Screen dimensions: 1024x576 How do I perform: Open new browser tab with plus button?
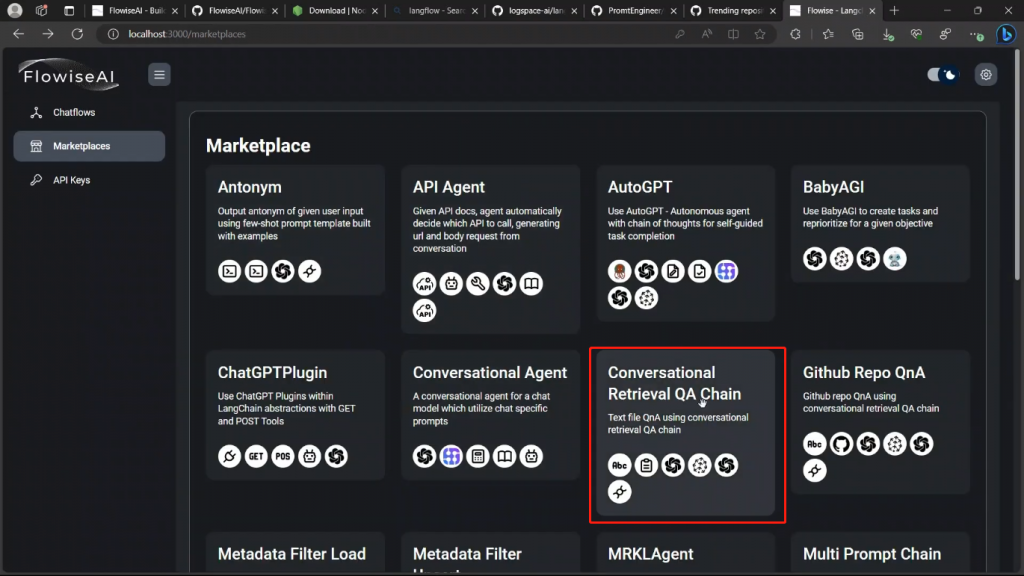coord(894,11)
